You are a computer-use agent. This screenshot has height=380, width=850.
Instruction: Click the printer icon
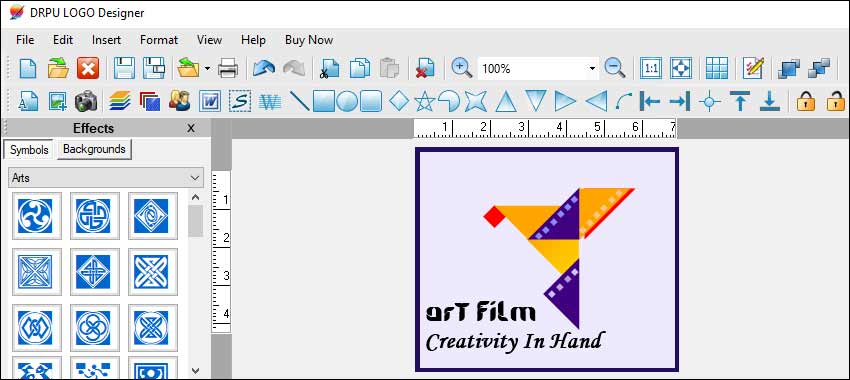[x=228, y=69]
